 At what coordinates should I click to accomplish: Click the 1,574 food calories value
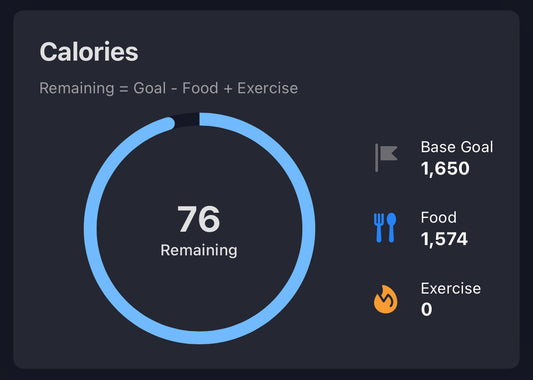coord(444,239)
